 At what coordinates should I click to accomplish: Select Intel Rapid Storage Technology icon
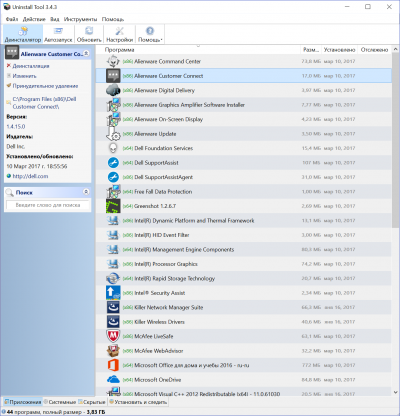click(113, 278)
